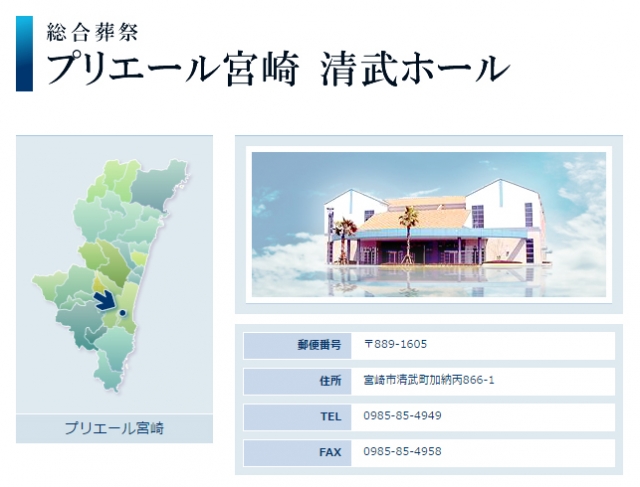This screenshot has height=487, width=640.
Task: Open the hall building photo
Action: pos(428,225)
